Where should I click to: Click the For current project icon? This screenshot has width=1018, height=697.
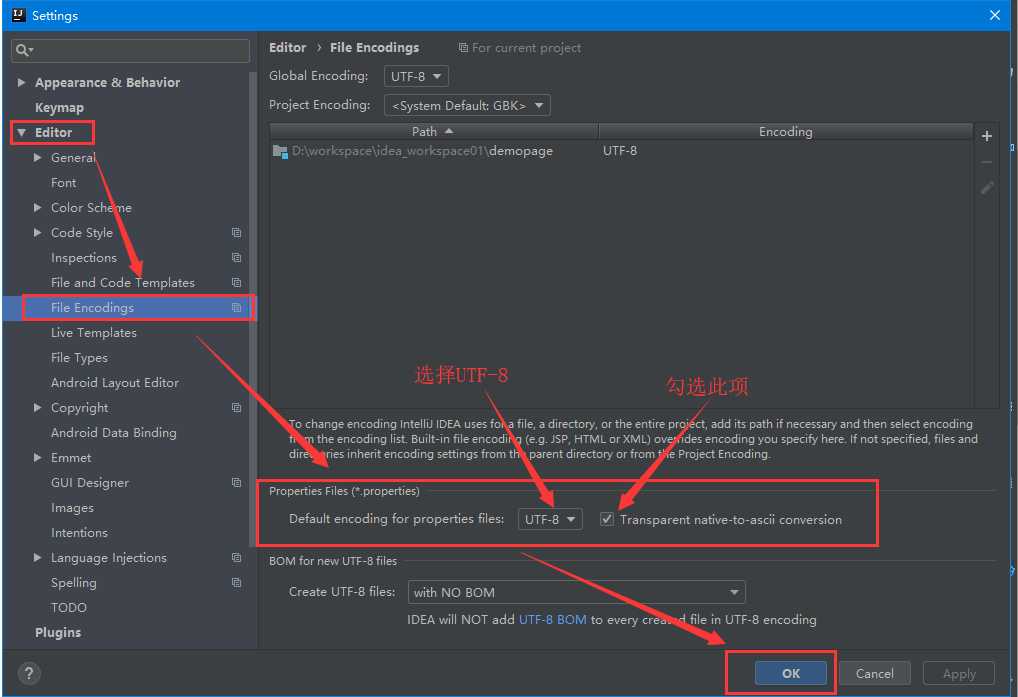point(463,47)
